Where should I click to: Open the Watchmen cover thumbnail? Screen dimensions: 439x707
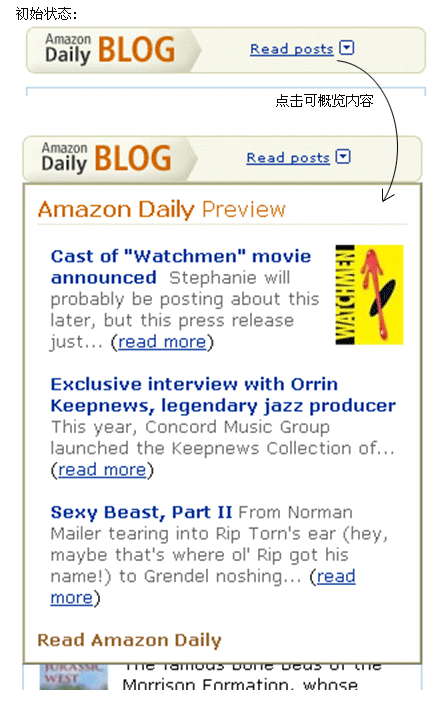coord(370,294)
